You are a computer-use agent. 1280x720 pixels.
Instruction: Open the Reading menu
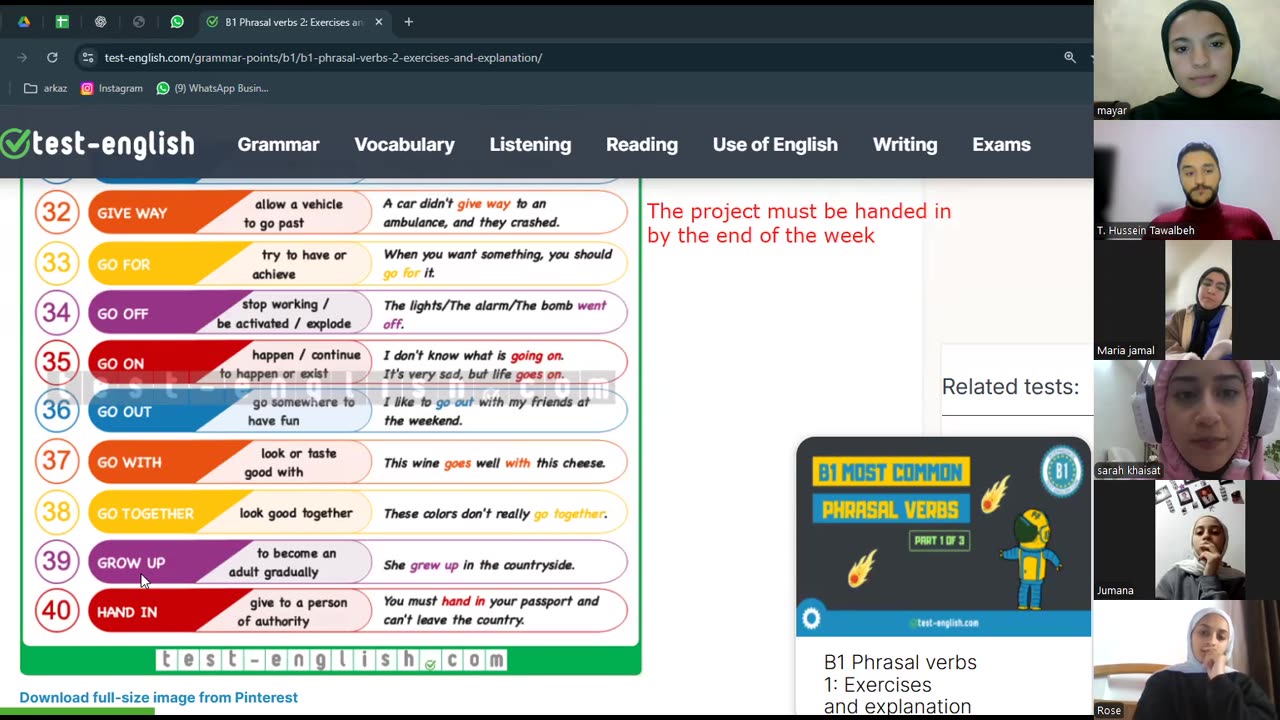[x=642, y=145]
